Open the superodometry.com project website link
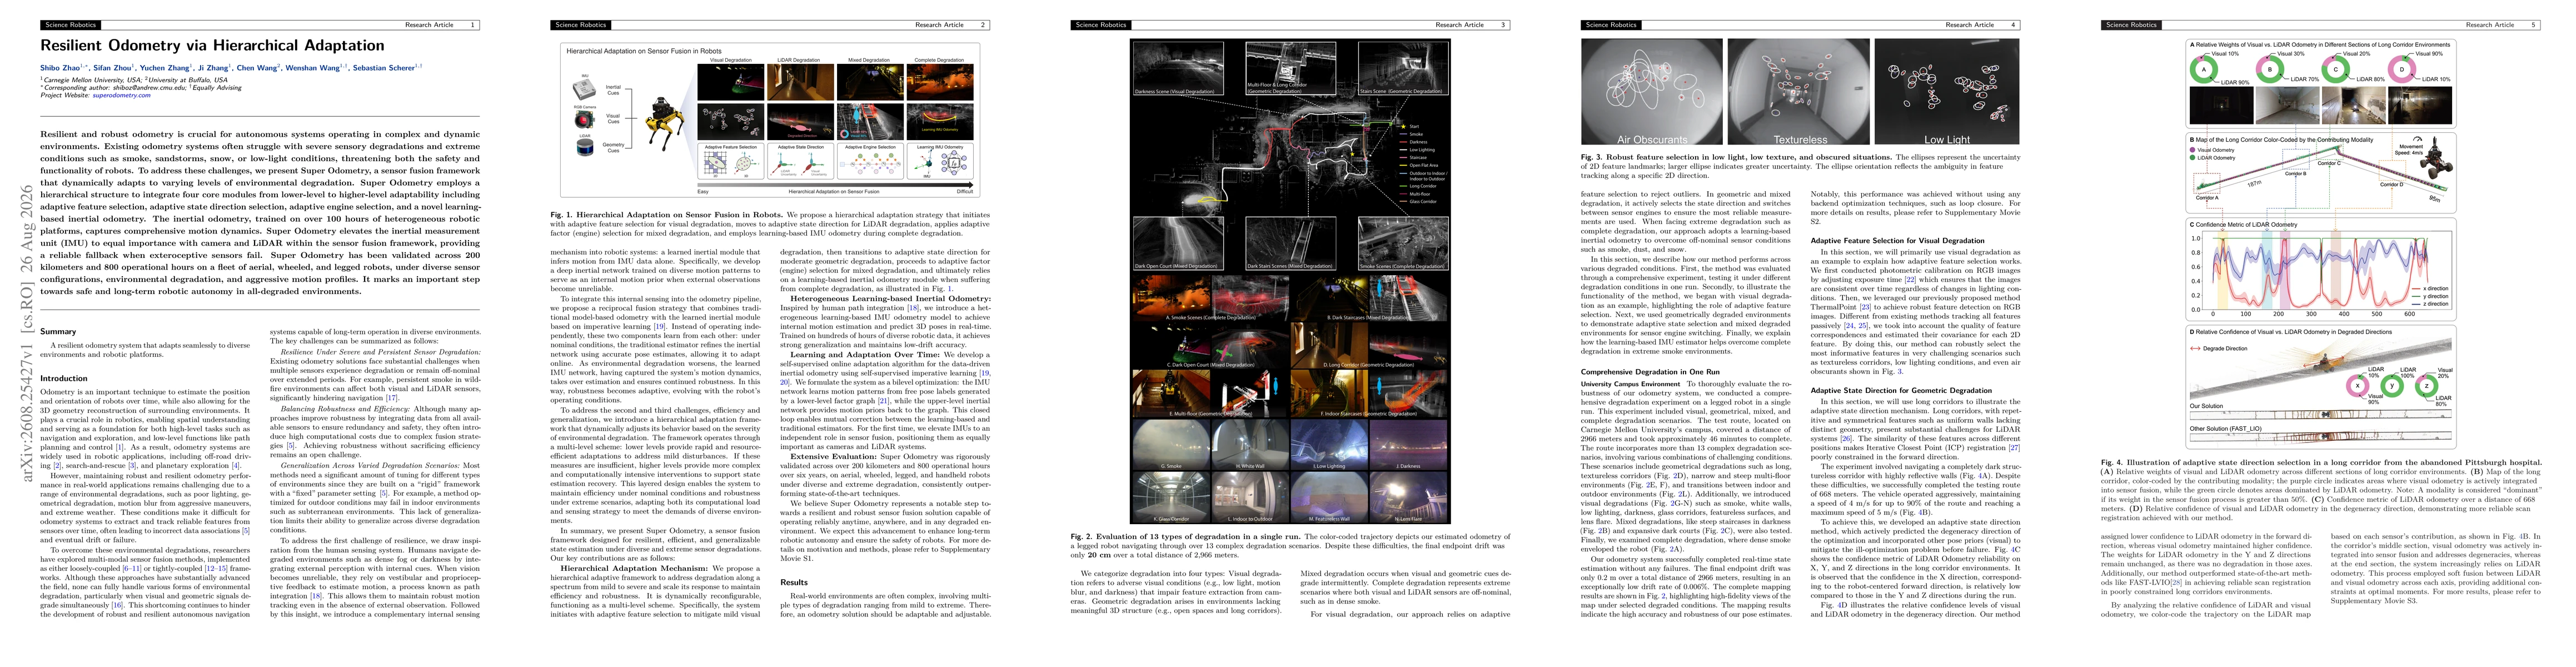 click(121, 95)
